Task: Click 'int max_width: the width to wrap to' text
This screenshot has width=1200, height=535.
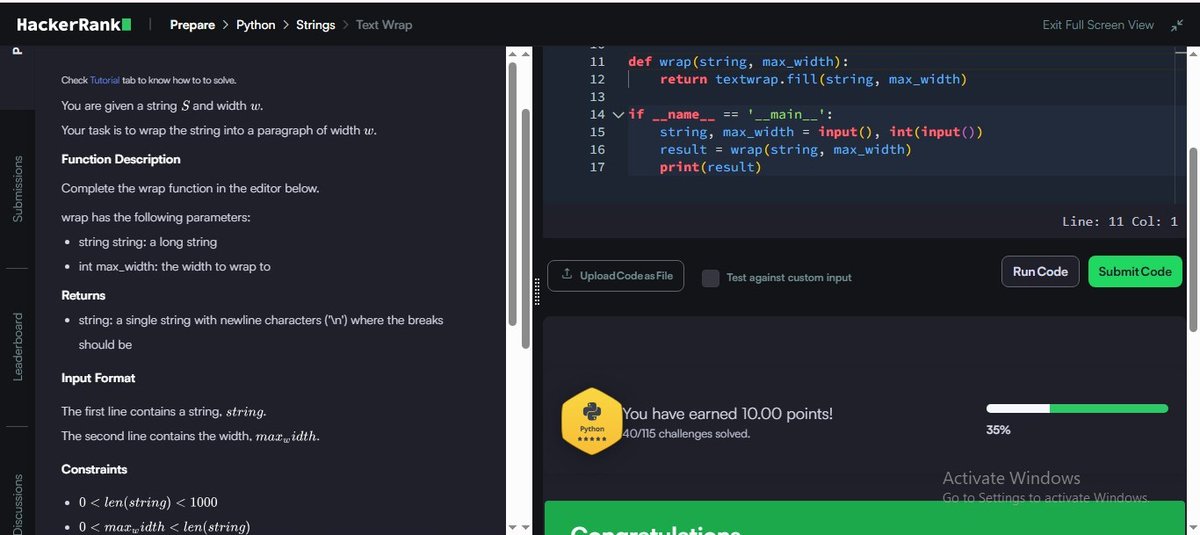Action: [x=175, y=267]
